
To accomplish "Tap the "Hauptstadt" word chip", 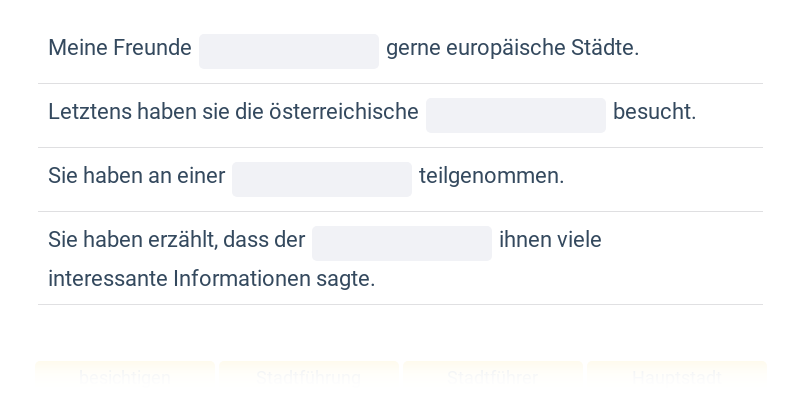I will coord(677,378).
